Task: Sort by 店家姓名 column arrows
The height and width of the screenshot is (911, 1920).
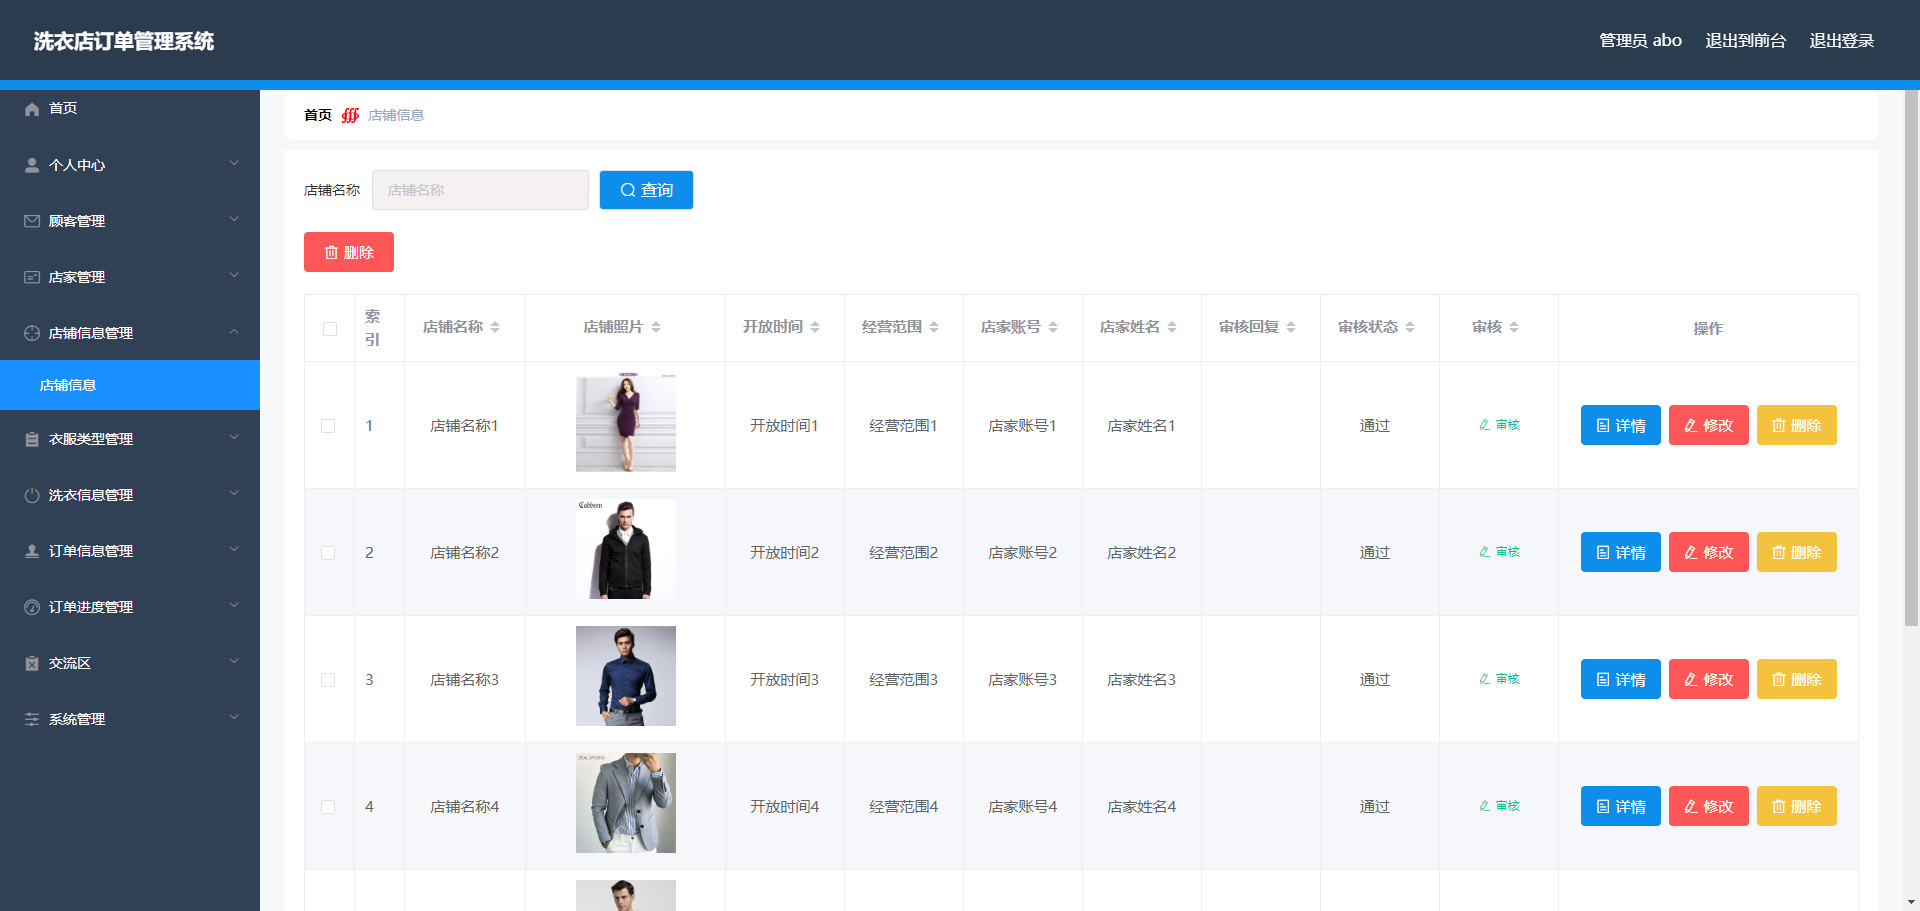Action: tap(1172, 327)
